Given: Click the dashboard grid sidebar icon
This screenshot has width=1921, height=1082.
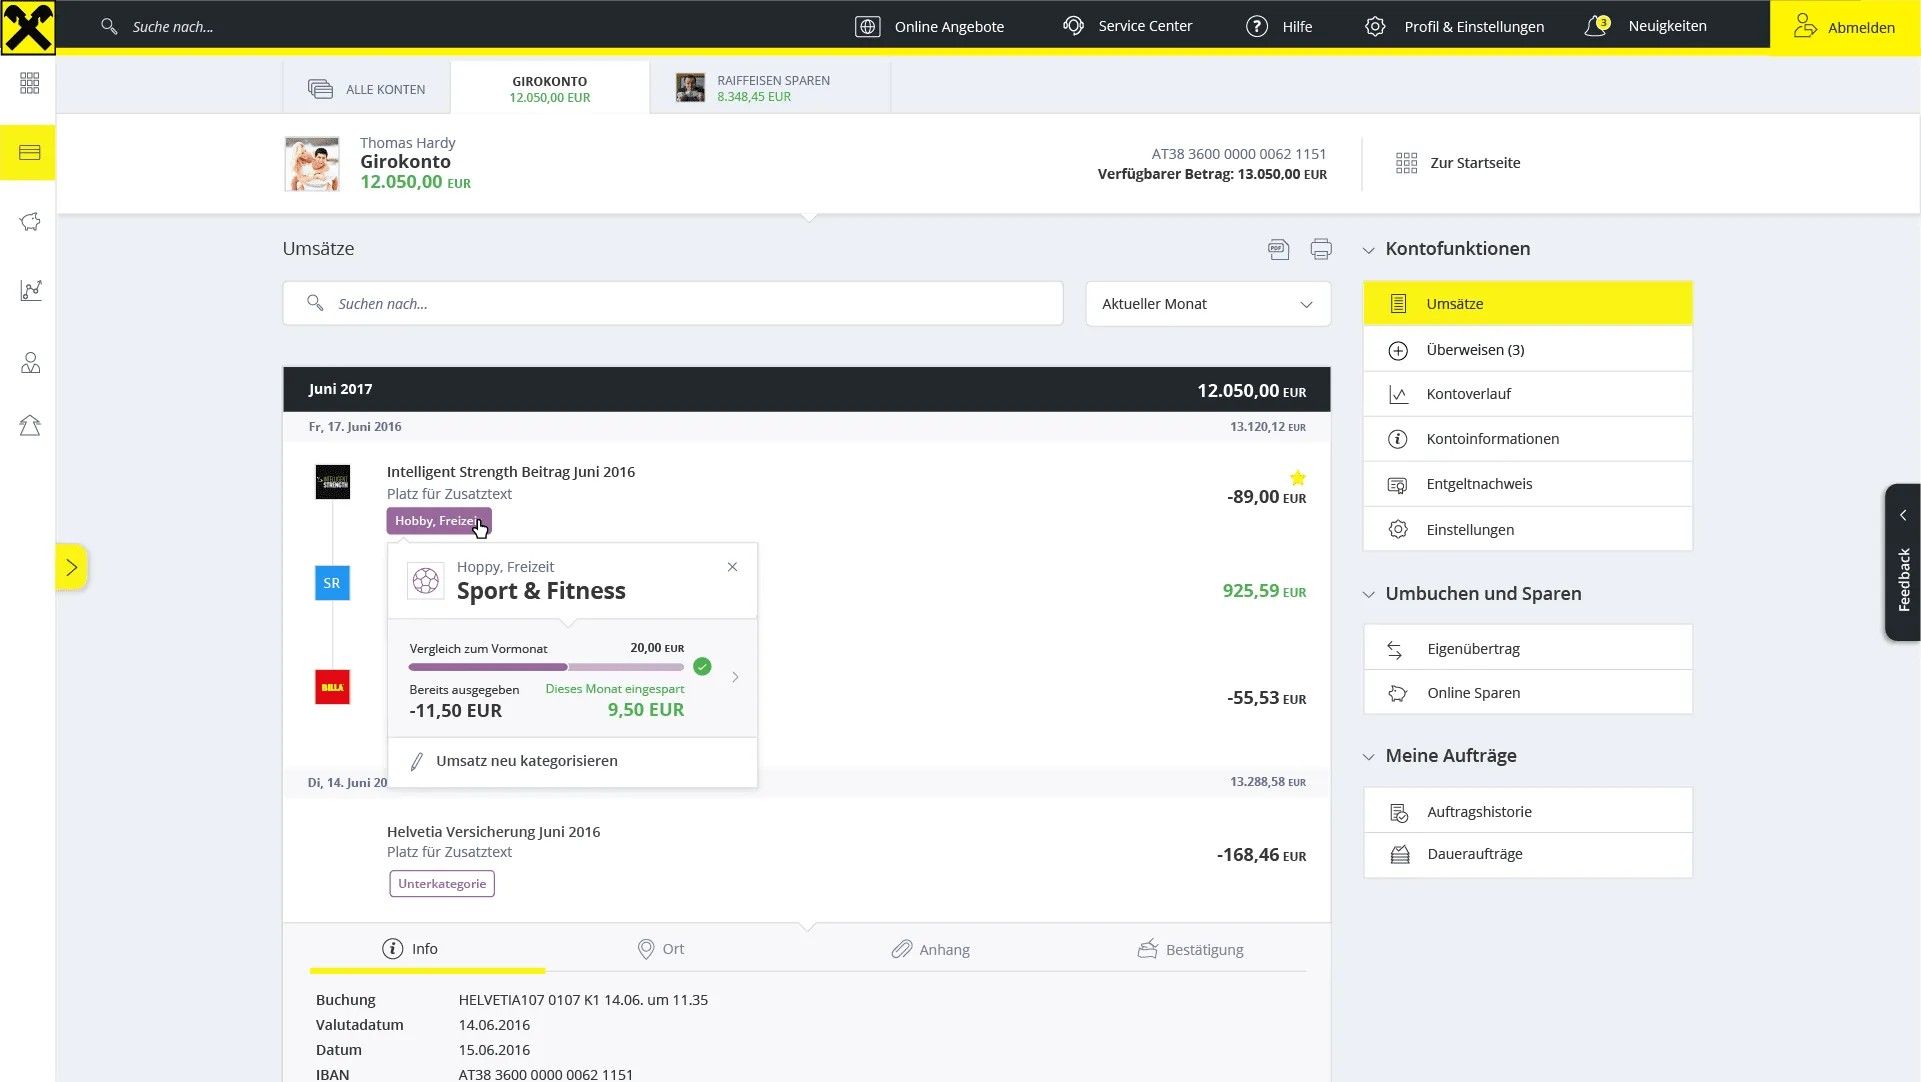Looking at the screenshot, I should point(30,84).
